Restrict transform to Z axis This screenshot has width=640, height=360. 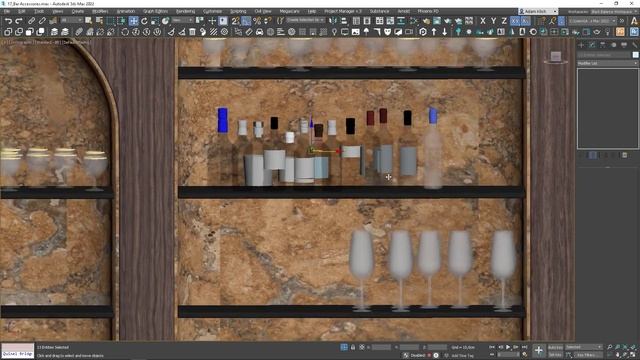coord(504,21)
